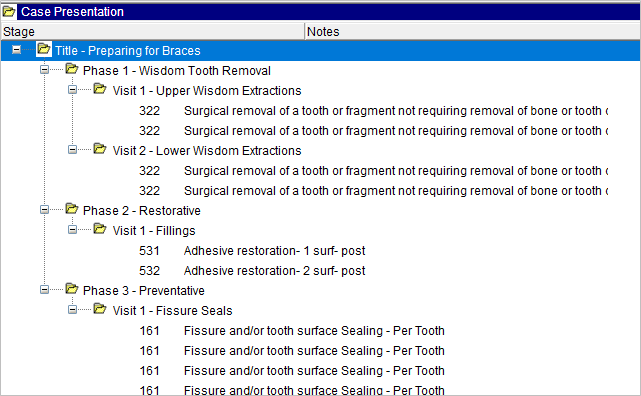Collapse Phase 1 - Wisdom Tooth Removal branch
This screenshot has height=396, width=641.
click(x=44, y=69)
